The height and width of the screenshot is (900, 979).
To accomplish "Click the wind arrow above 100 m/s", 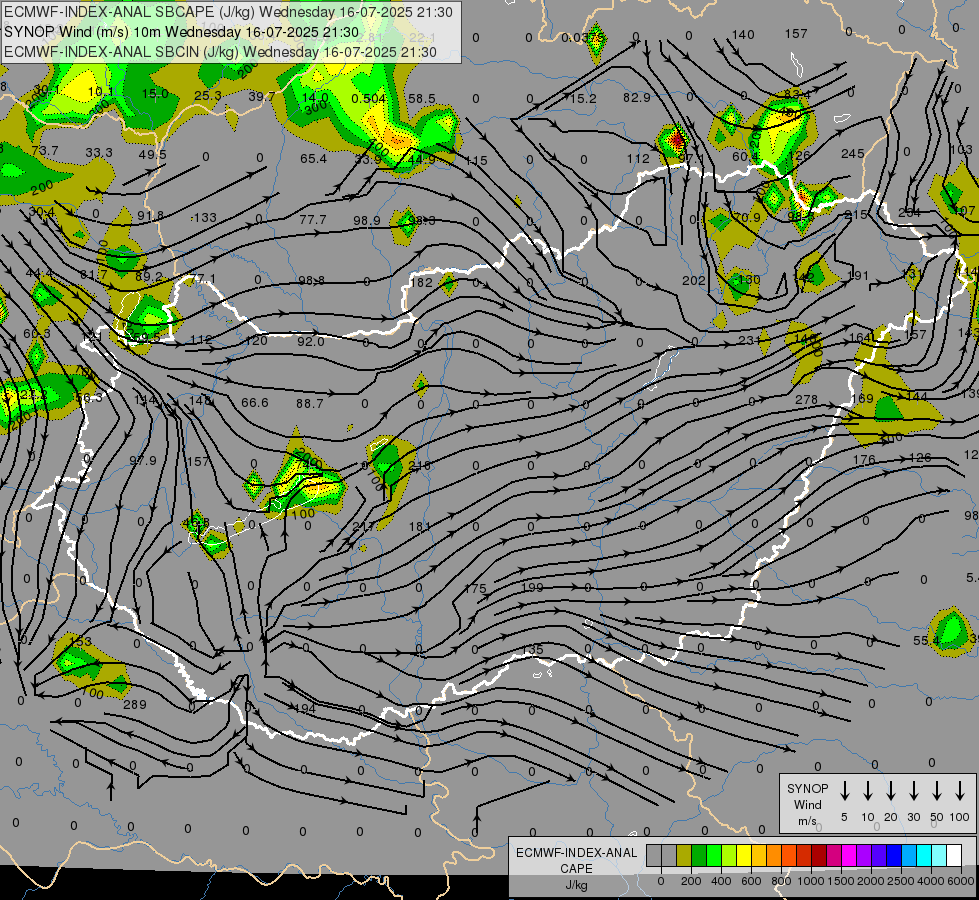I will [960, 791].
